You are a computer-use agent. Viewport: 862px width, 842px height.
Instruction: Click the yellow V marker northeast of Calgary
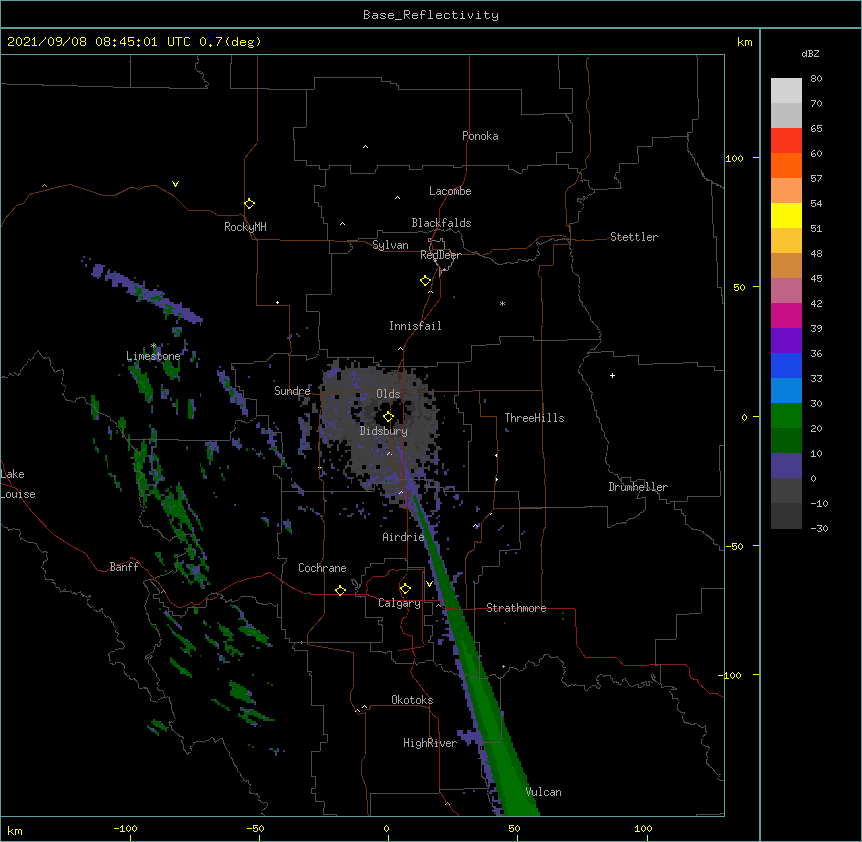tap(429, 583)
